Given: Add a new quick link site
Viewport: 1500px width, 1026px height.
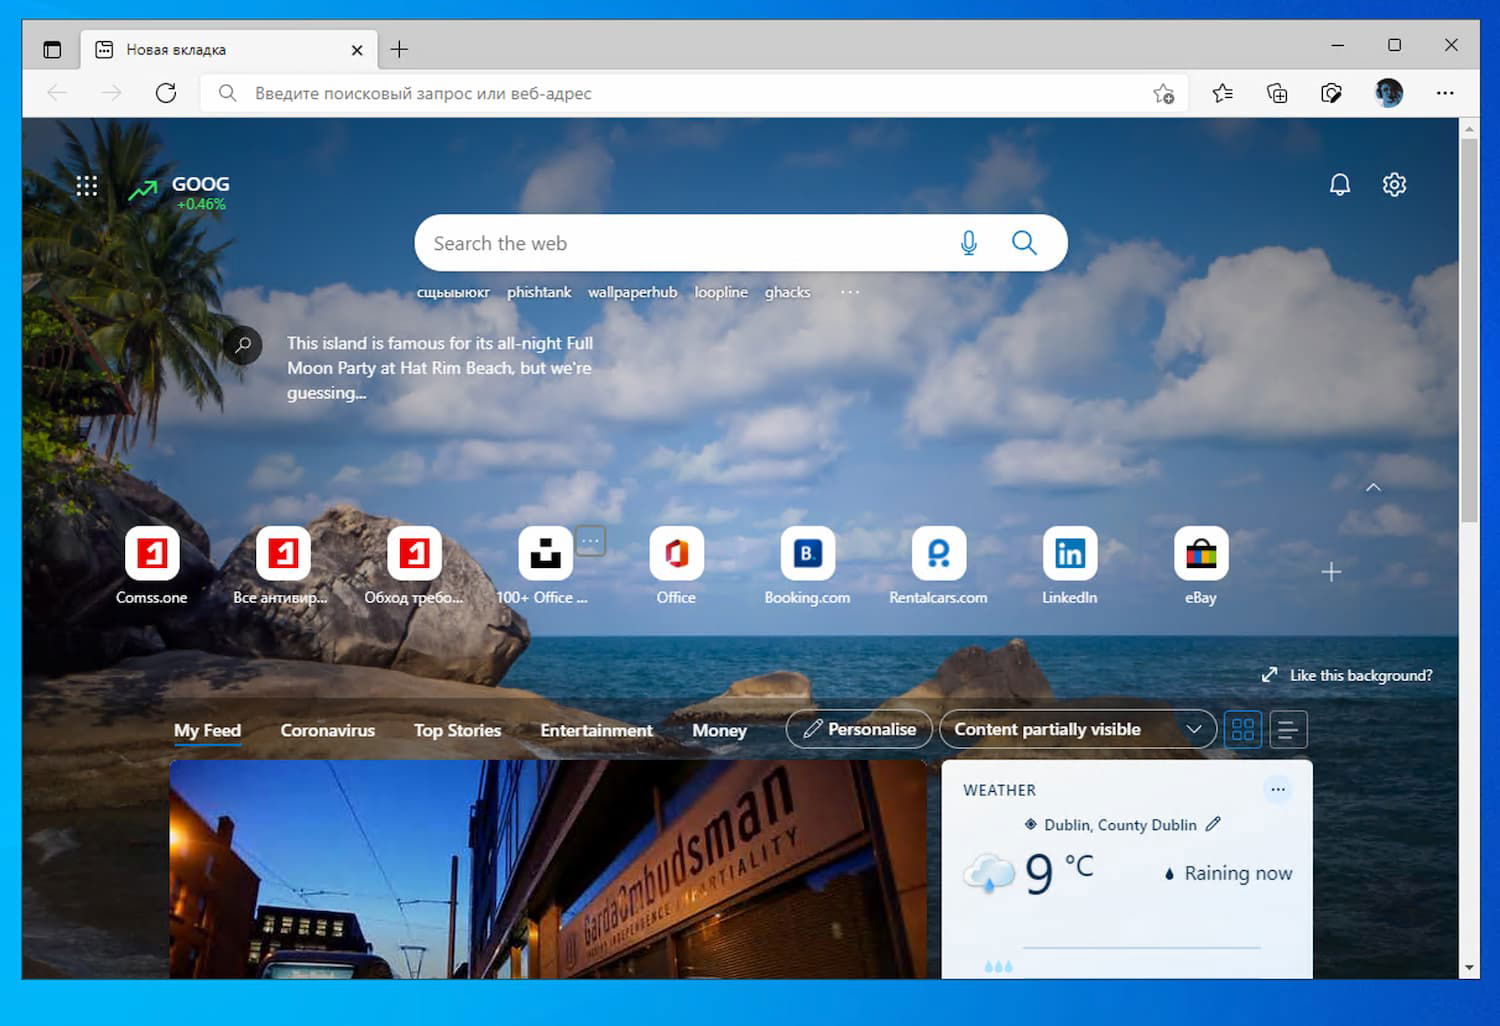Looking at the screenshot, I should point(1331,572).
